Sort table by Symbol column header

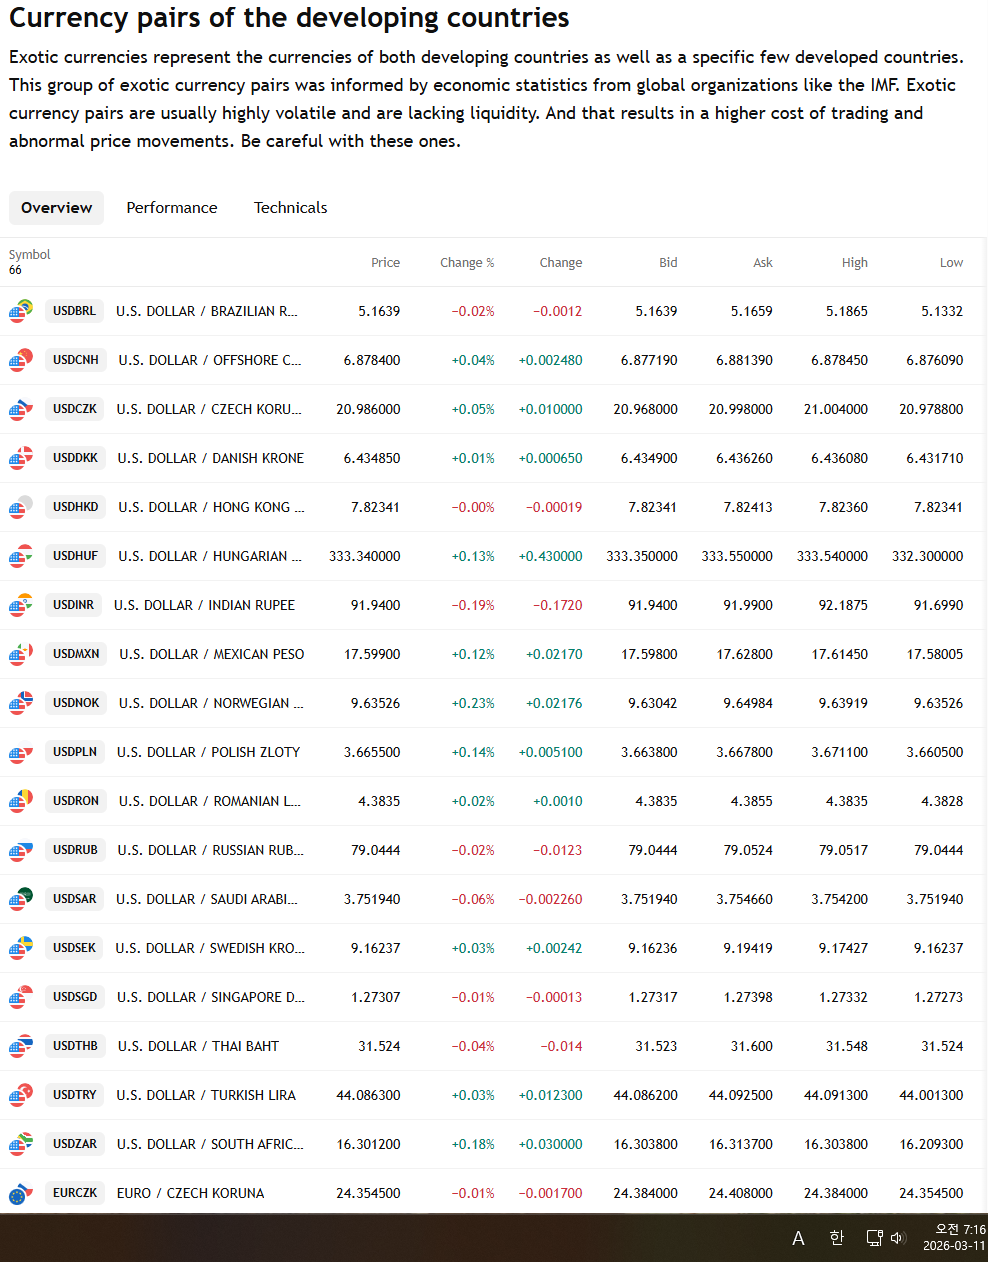30,255
